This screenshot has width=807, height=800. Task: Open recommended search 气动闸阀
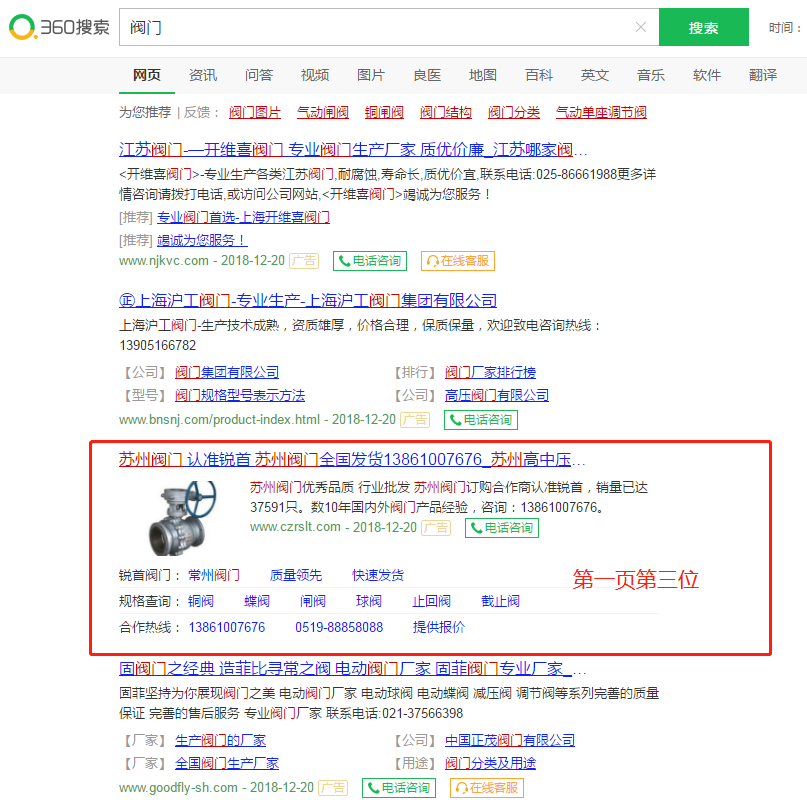323,112
